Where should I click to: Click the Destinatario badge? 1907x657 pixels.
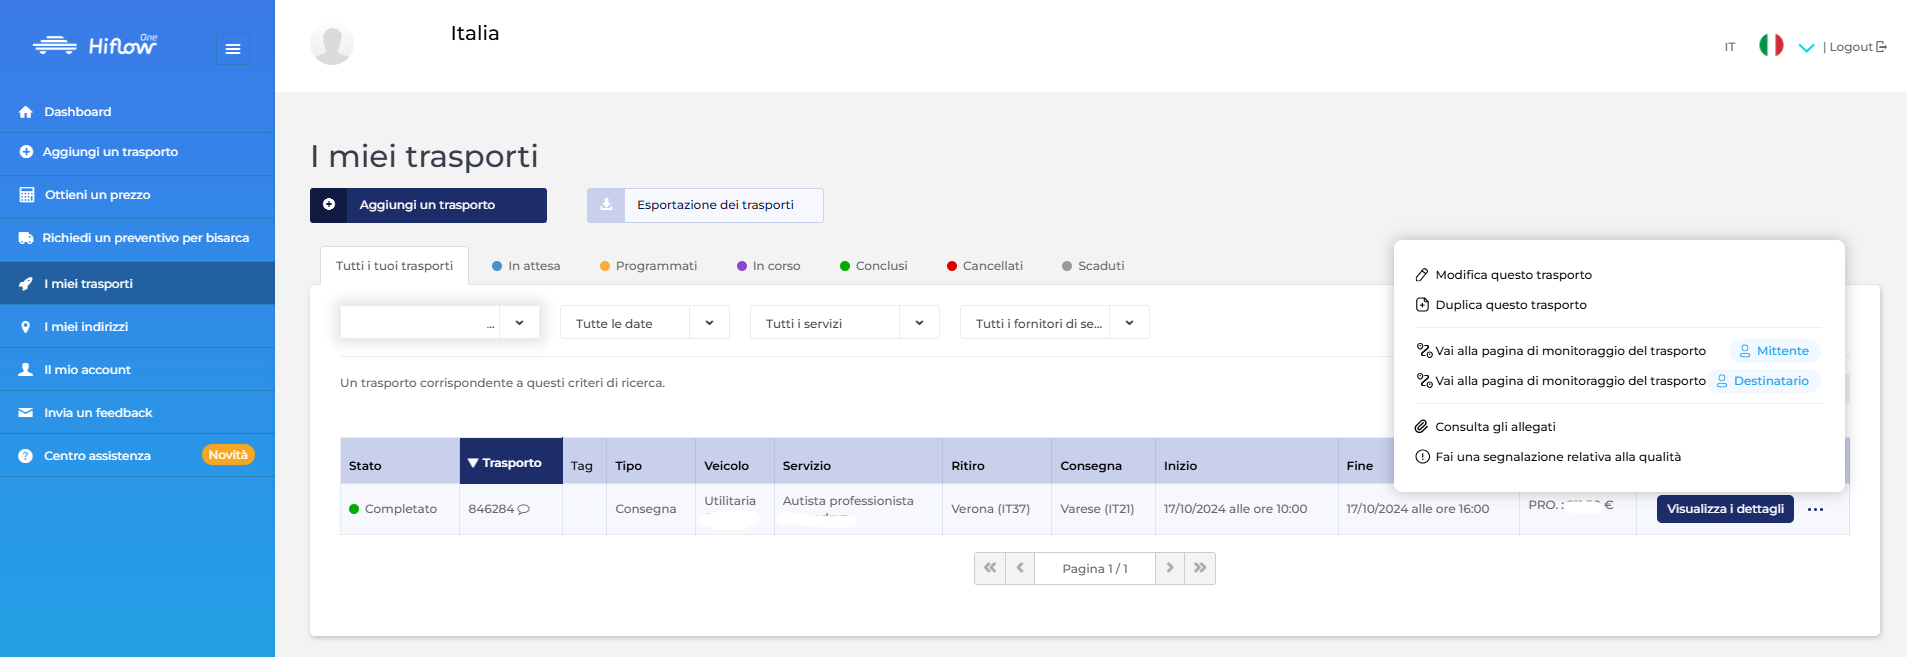pos(1763,381)
